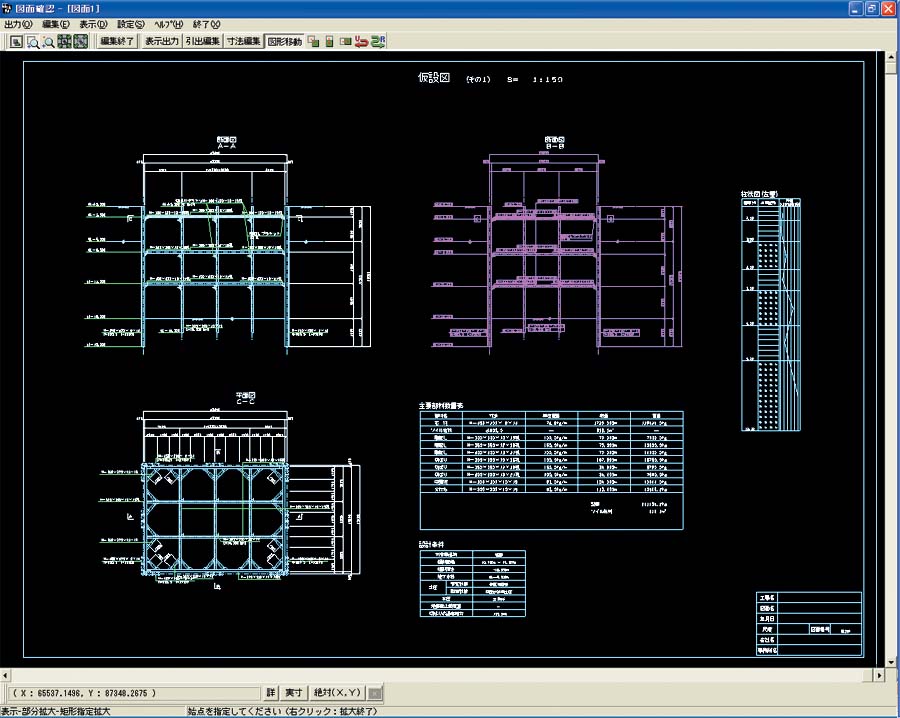Screen dimensions: 900x718
Task: Click horizontal scrollbar left arrow
Action: pyautogui.click(x=5, y=676)
